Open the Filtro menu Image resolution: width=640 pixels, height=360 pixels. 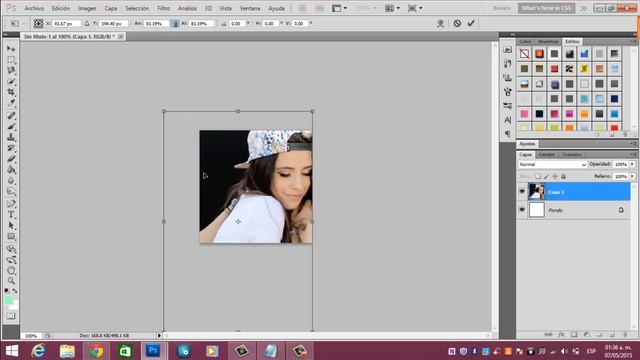[x=164, y=8]
